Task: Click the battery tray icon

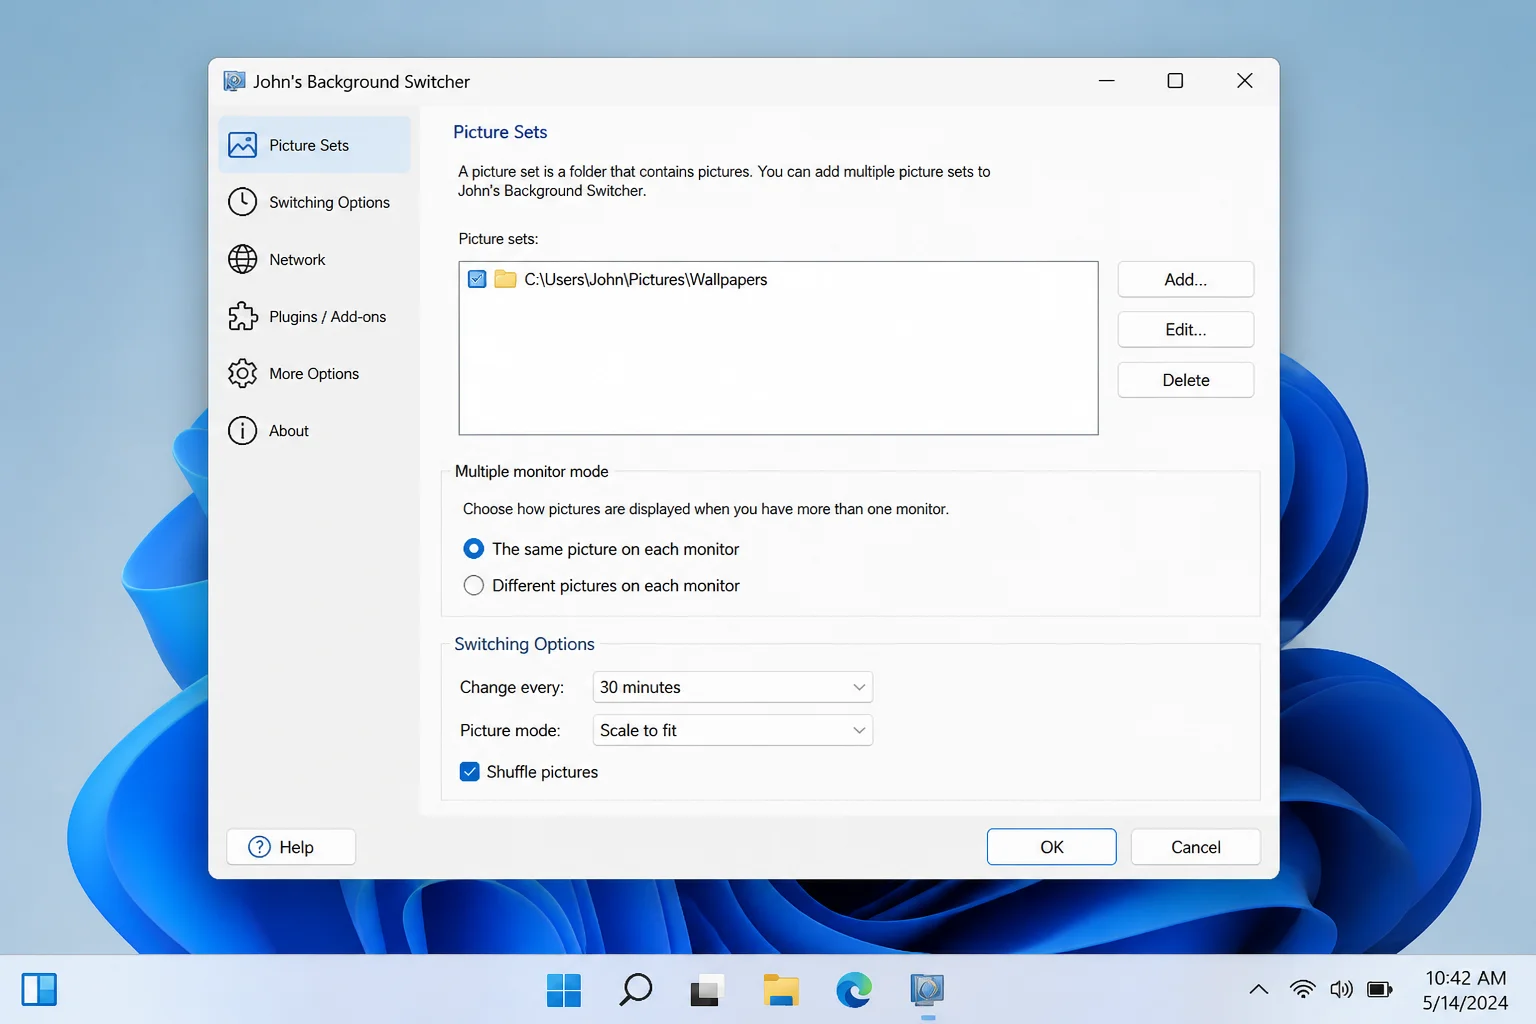Action: [1380, 990]
